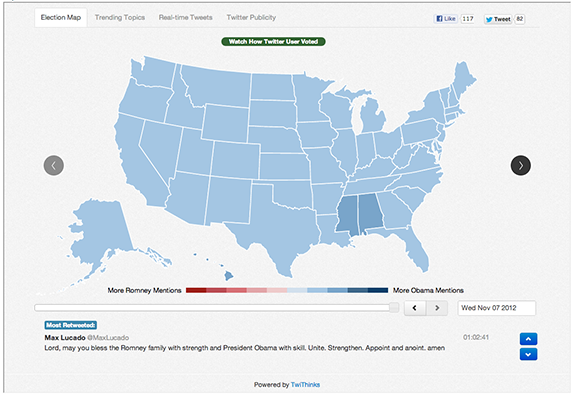Step back one date with left chevron

pyautogui.click(x=415, y=308)
